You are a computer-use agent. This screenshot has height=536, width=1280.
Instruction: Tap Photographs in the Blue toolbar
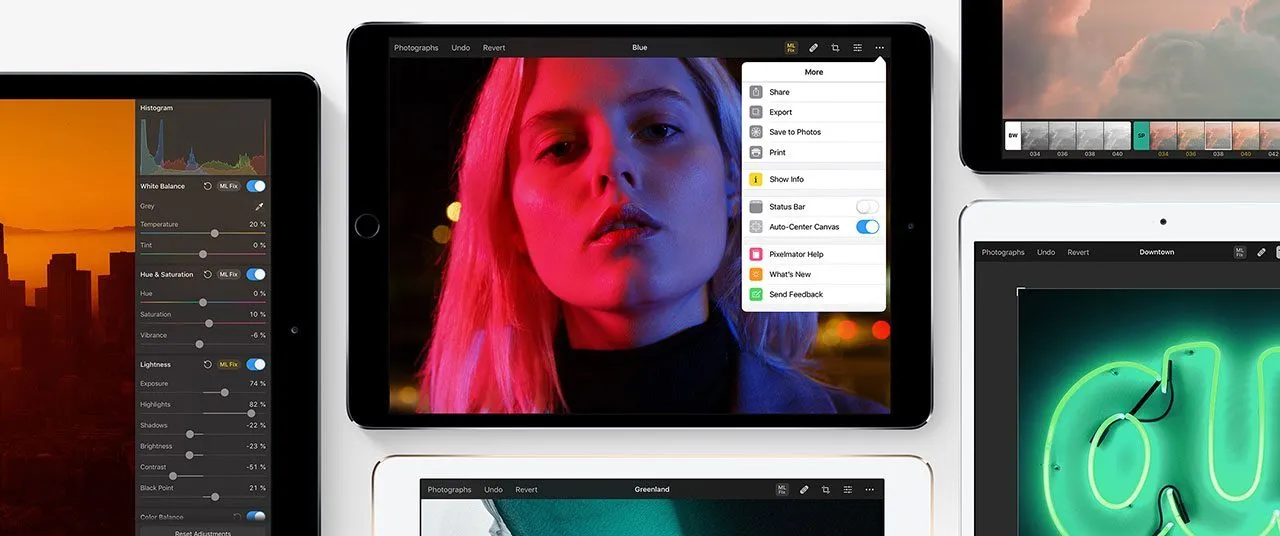point(416,48)
